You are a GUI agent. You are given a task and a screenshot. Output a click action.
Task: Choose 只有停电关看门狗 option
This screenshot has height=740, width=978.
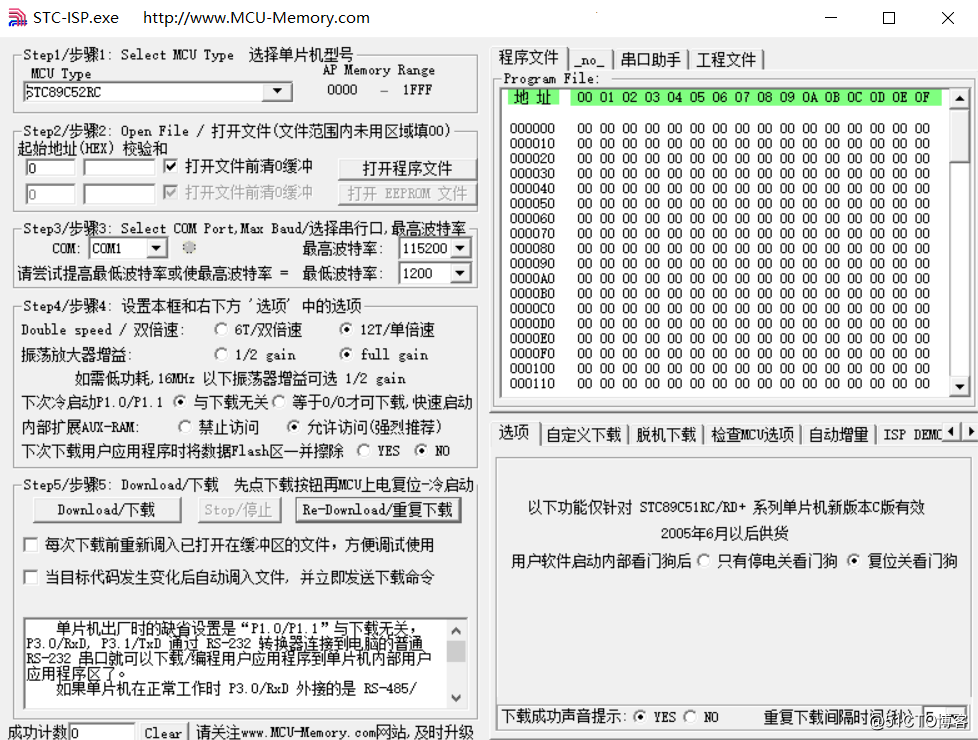click(x=705, y=561)
